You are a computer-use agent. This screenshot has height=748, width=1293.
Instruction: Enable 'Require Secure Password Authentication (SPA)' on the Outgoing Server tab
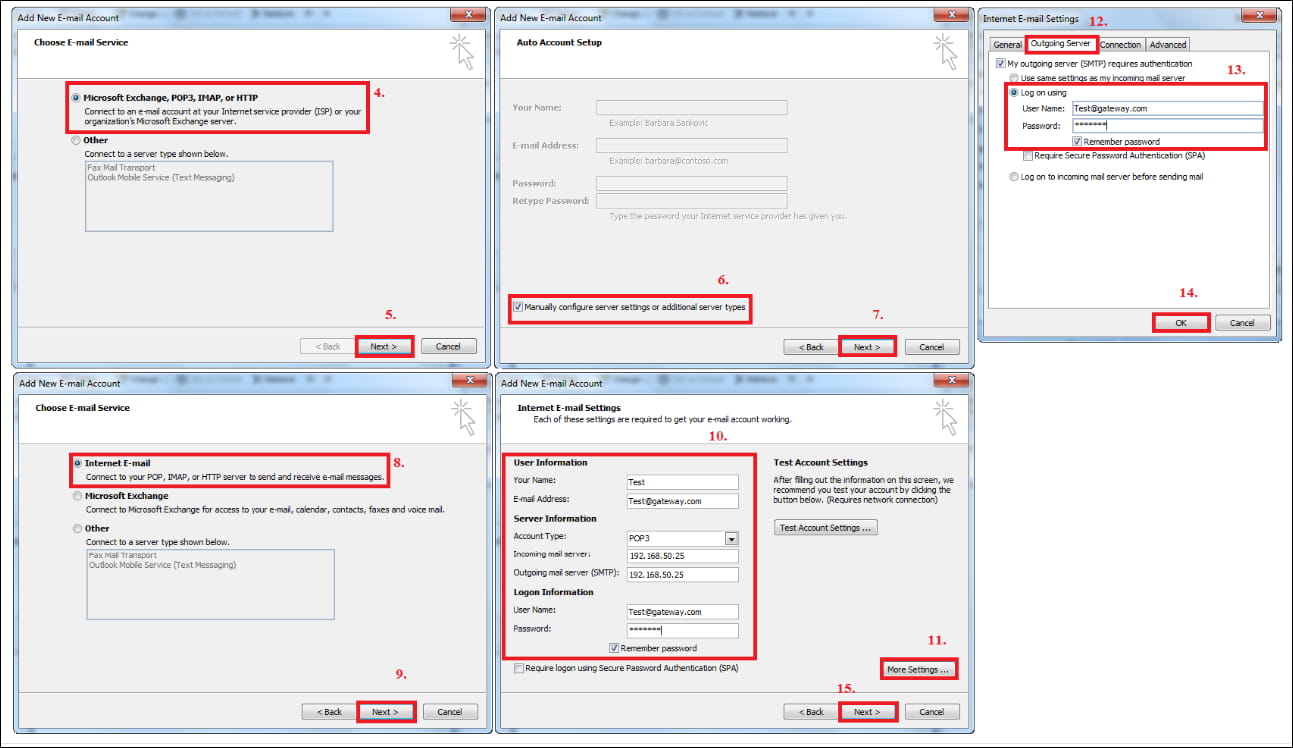click(x=1027, y=156)
